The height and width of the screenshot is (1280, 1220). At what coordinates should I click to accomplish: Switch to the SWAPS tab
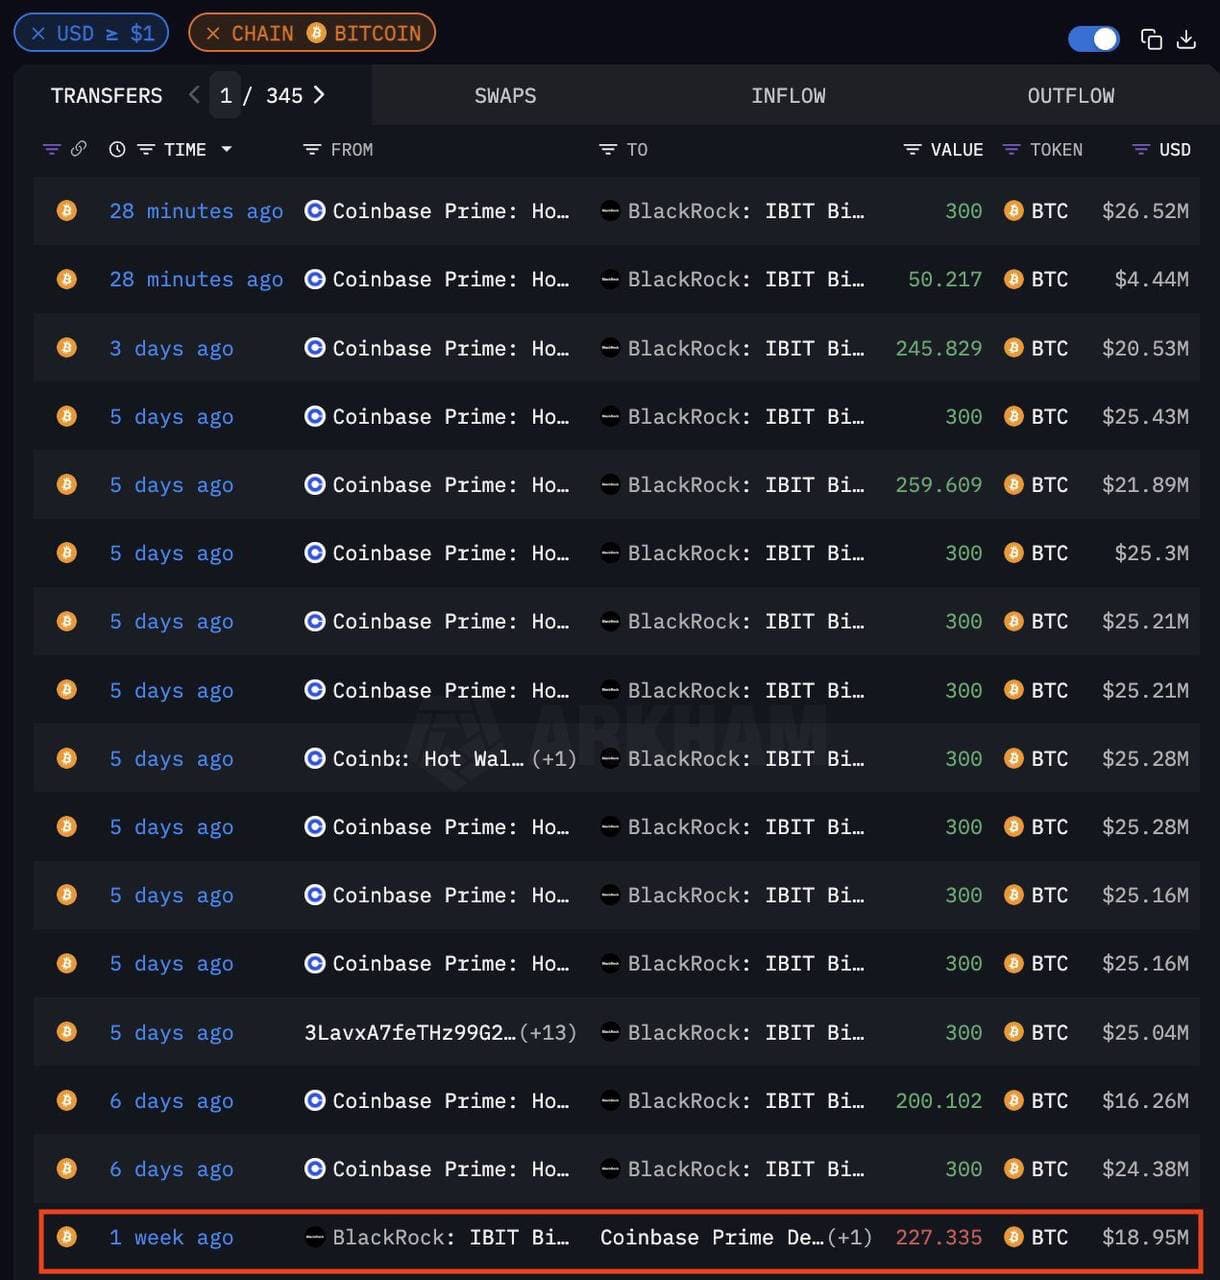[505, 96]
